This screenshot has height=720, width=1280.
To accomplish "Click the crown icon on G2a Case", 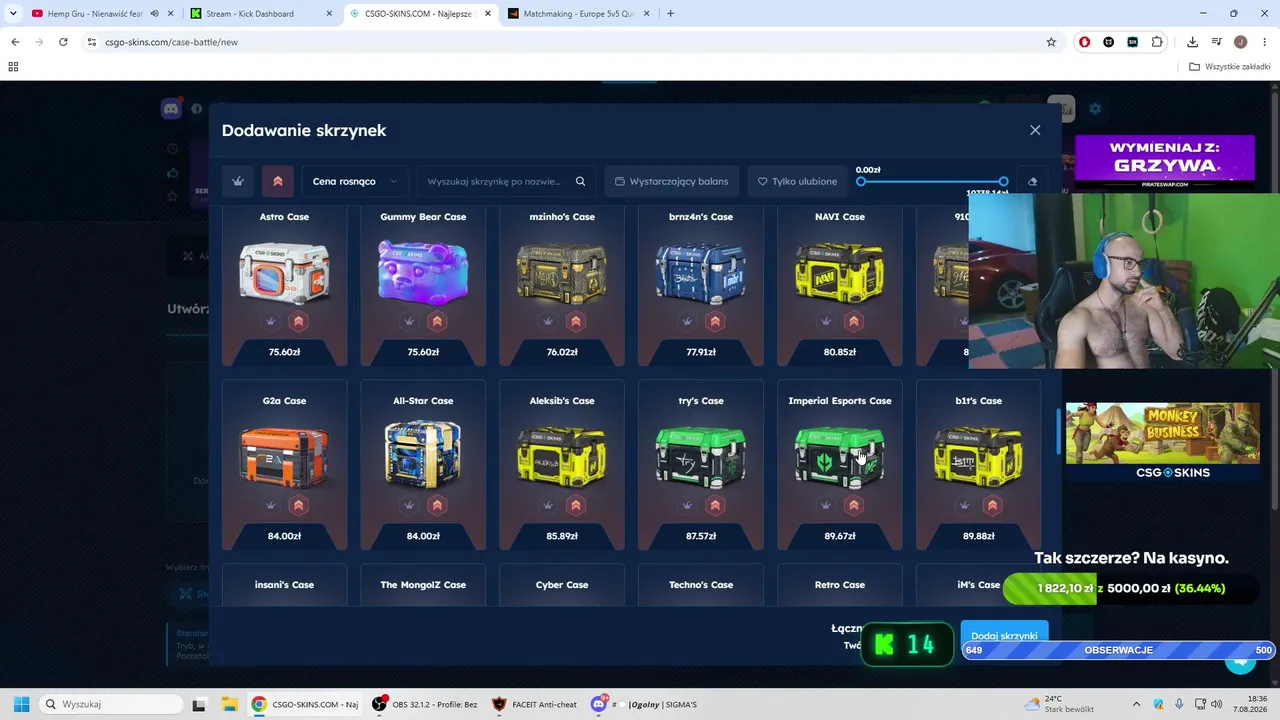I will 270,505.
